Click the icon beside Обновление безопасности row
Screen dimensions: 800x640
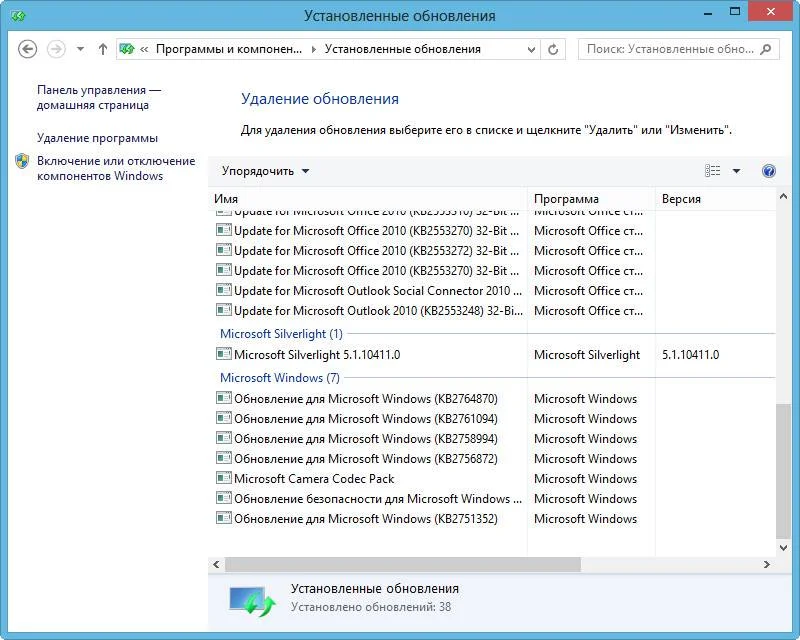(x=223, y=498)
